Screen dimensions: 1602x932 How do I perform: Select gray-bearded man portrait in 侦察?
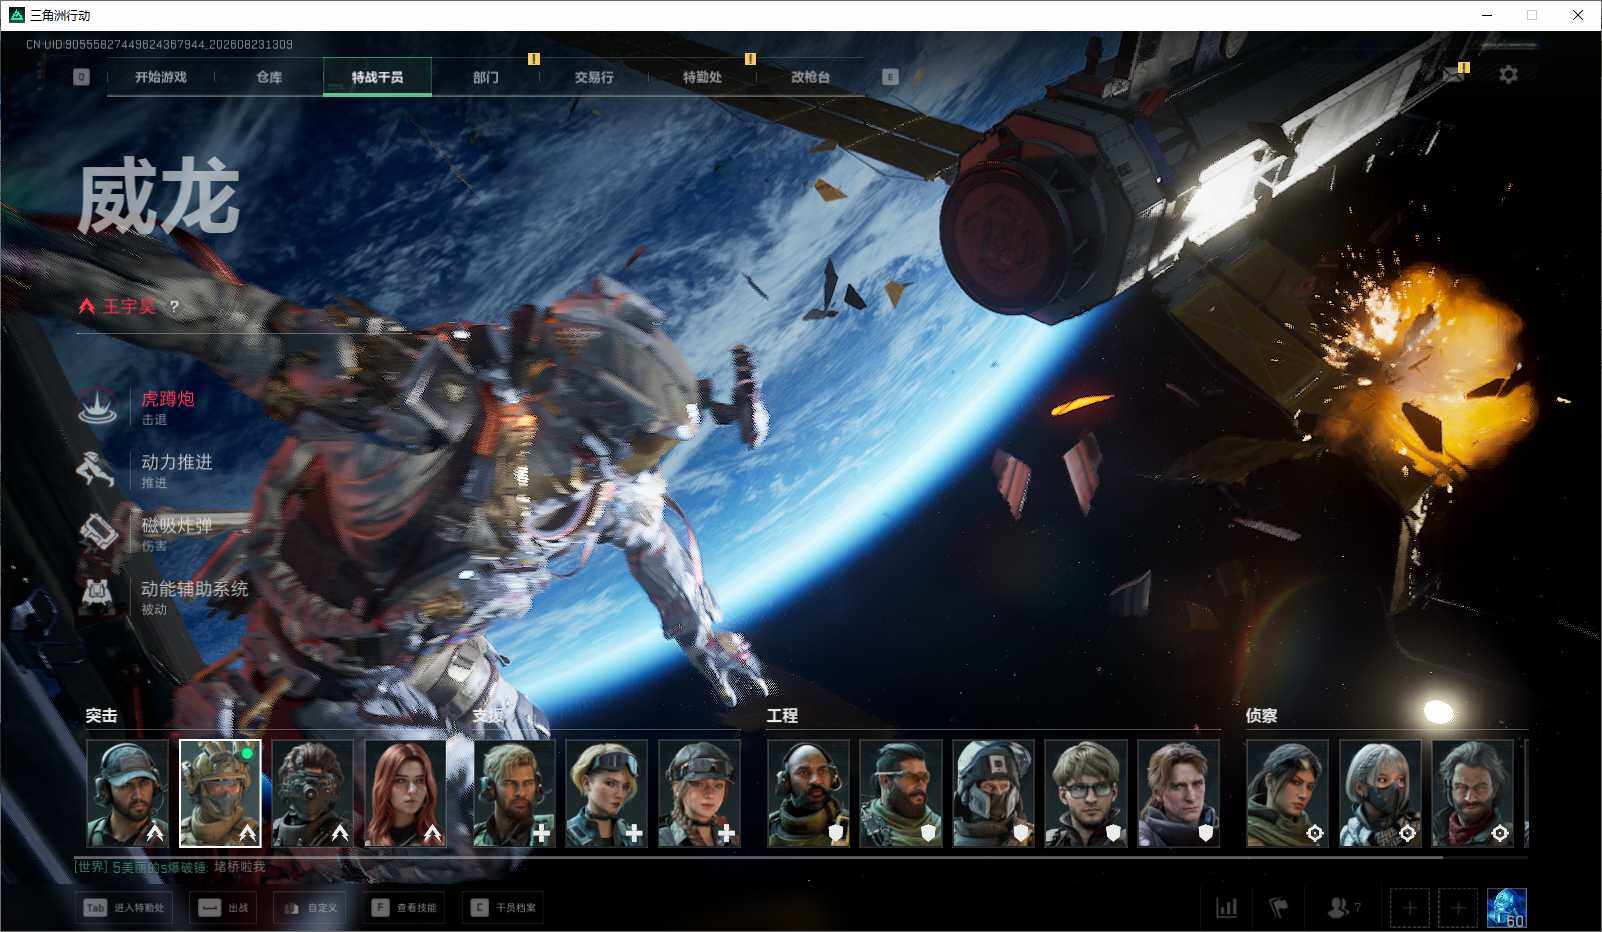click(1472, 793)
